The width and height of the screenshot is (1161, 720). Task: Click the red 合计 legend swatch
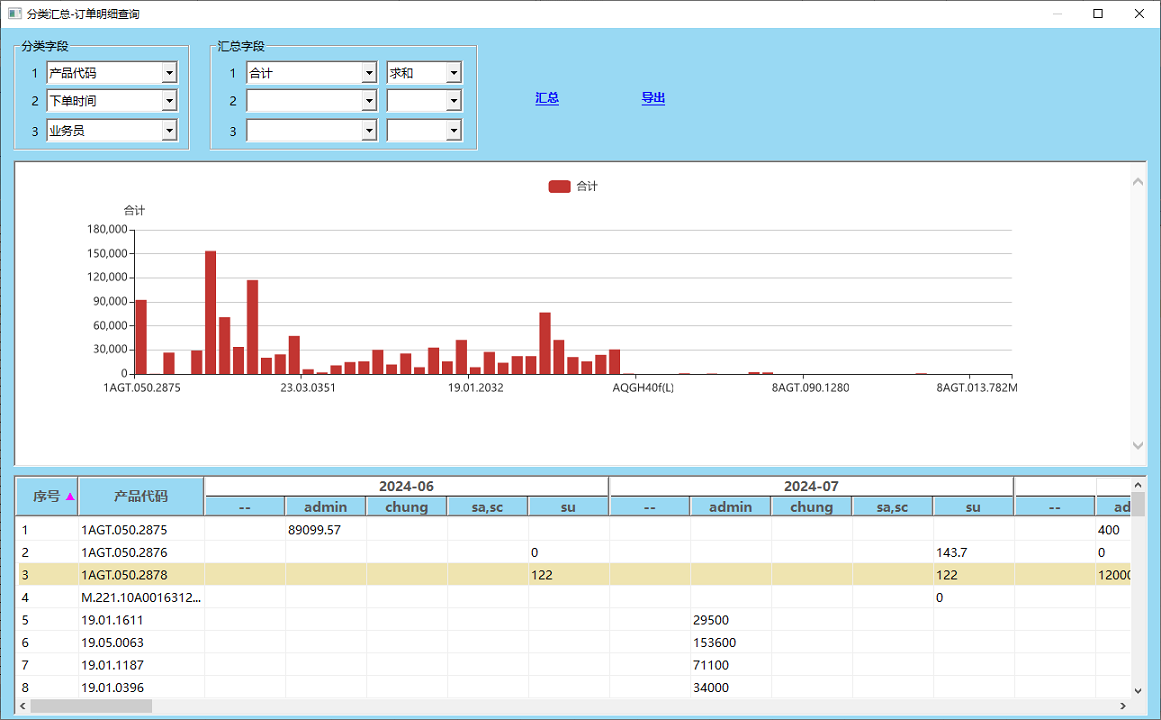tap(559, 187)
